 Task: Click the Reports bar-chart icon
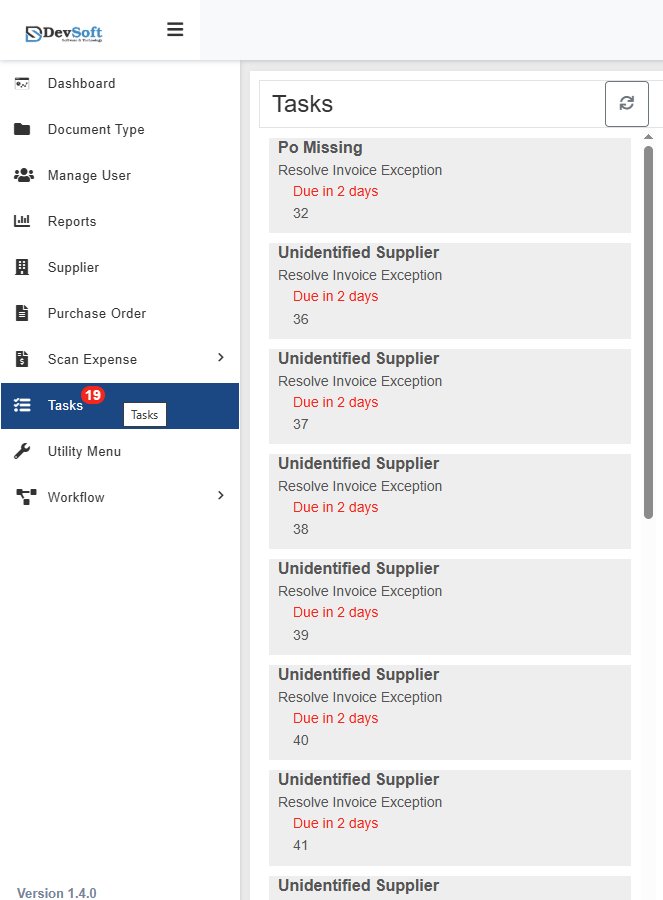(x=24, y=221)
